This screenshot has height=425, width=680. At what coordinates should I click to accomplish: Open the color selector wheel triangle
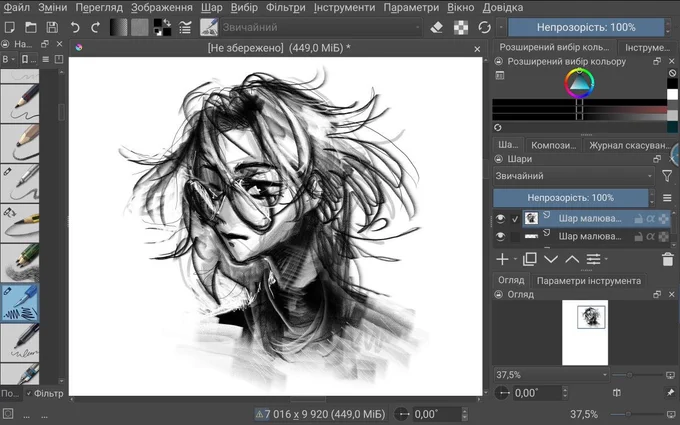click(579, 83)
